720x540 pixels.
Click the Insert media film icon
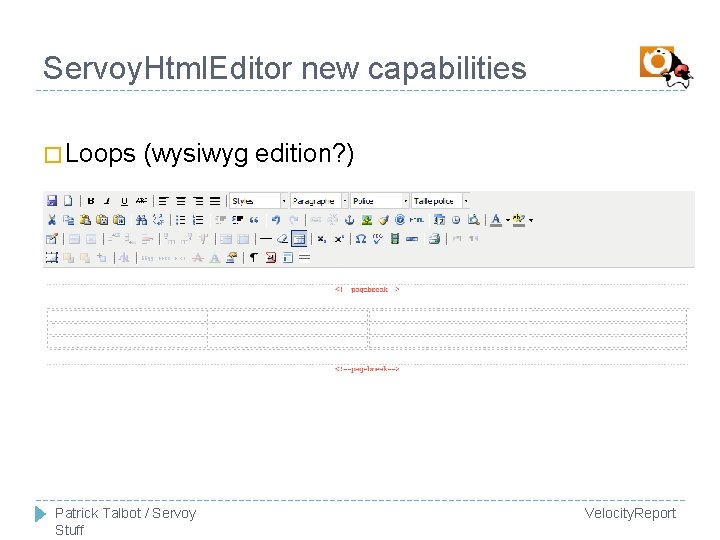(x=394, y=239)
